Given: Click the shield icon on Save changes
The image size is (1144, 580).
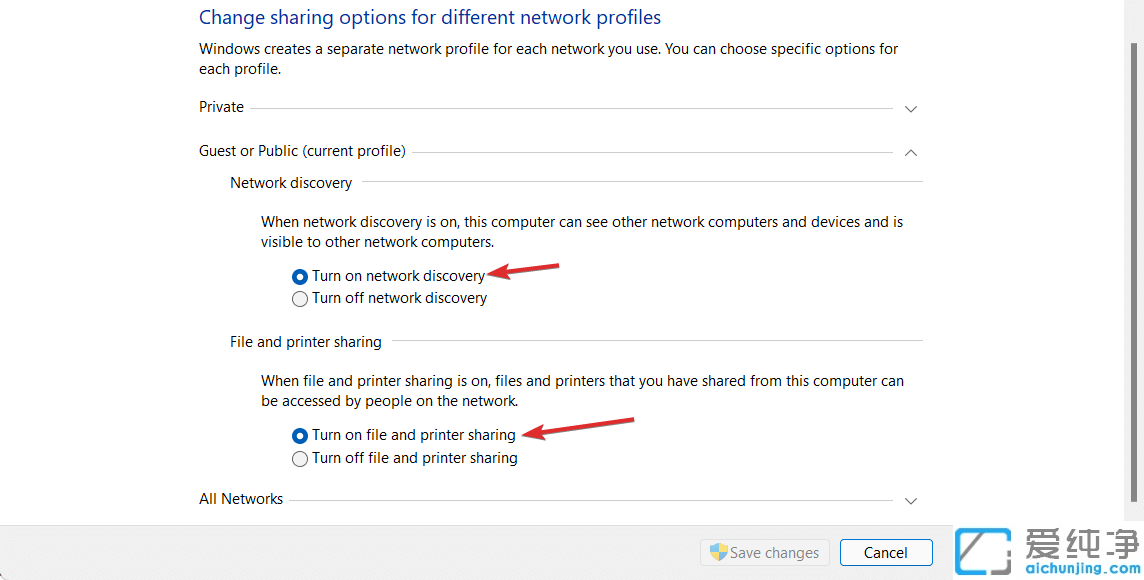Looking at the screenshot, I should click(x=718, y=552).
